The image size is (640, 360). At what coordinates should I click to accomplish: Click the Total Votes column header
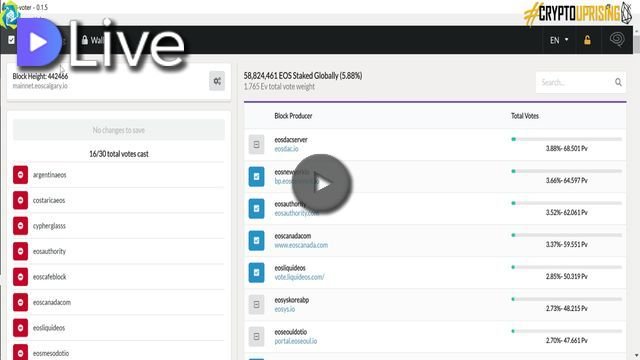tap(524, 116)
